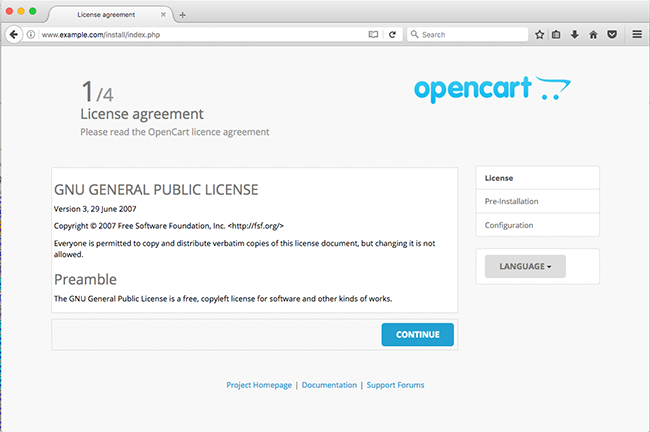Click the browser back arrow button

tap(14, 34)
